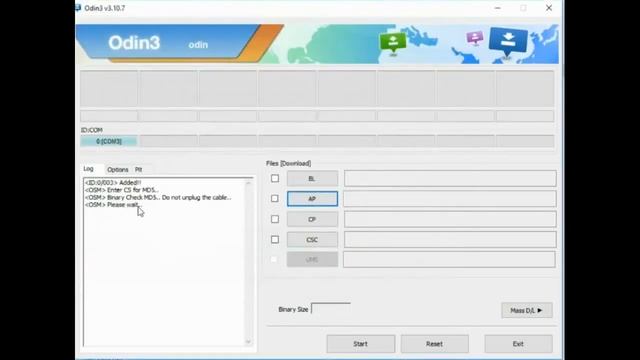Select the 0:[COM3] port box
This screenshot has height=360, width=640.
(x=109, y=141)
